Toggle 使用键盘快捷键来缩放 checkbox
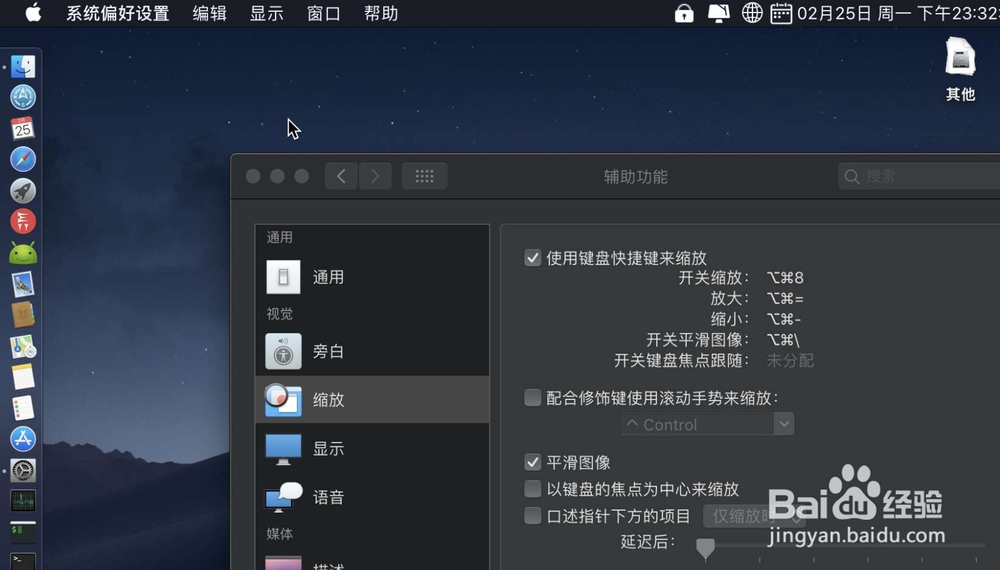Viewport: 1000px width, 570px height. click(x=533, y=258)
